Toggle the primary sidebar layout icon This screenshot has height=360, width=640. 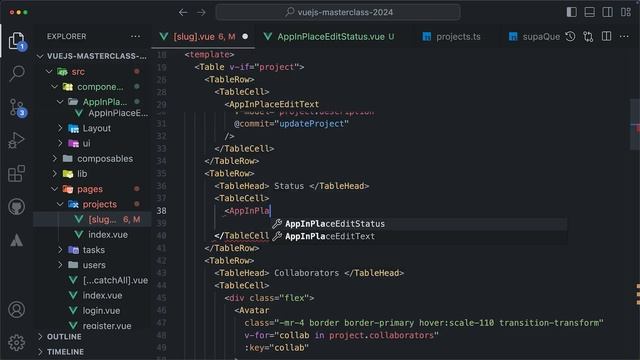(x=571, y=12)
